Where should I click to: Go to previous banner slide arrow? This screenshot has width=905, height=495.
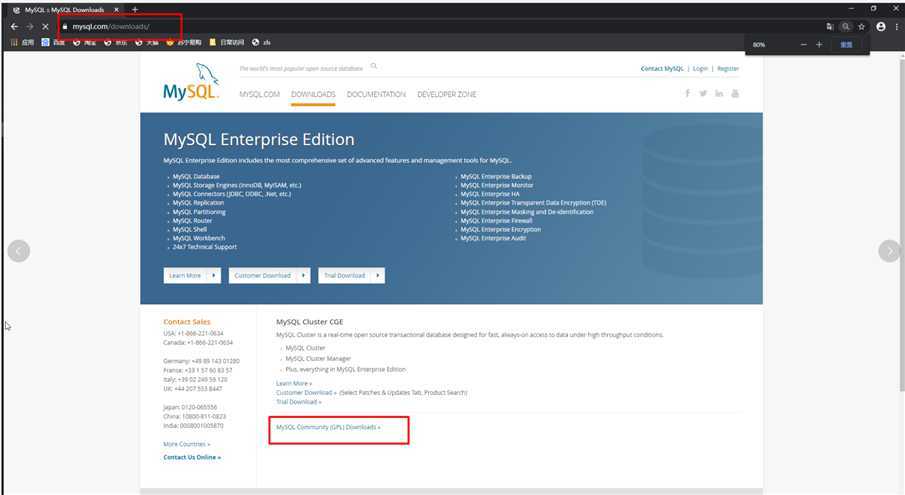[19, 251]
